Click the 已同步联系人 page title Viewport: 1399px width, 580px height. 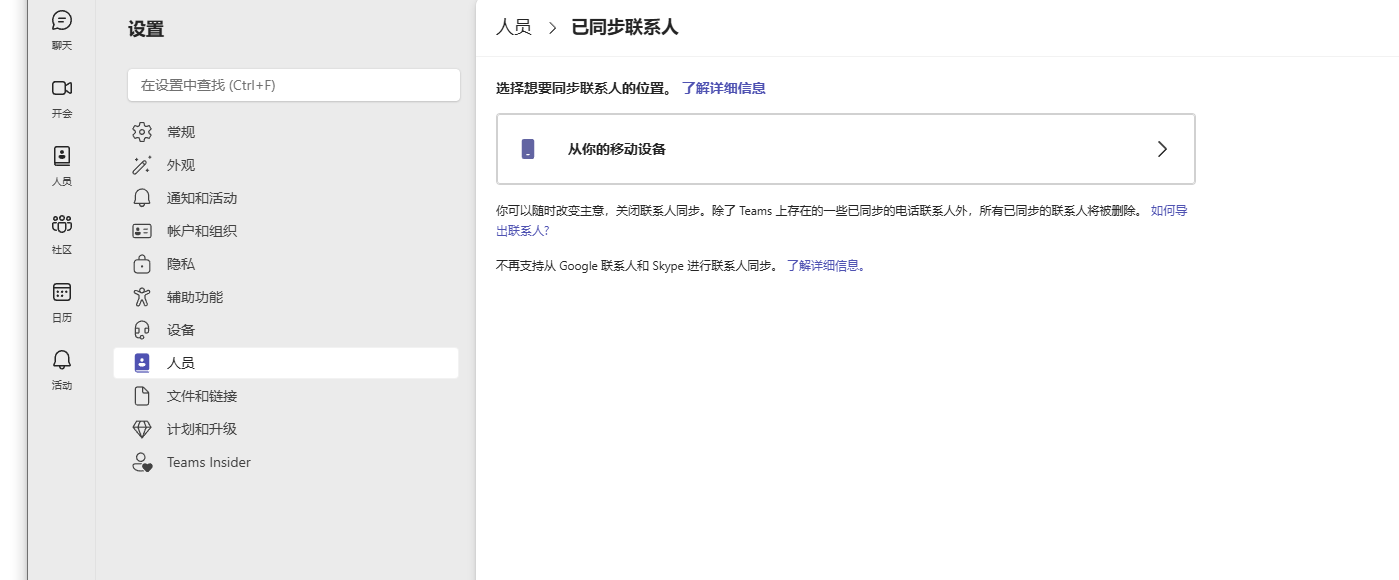625,27
